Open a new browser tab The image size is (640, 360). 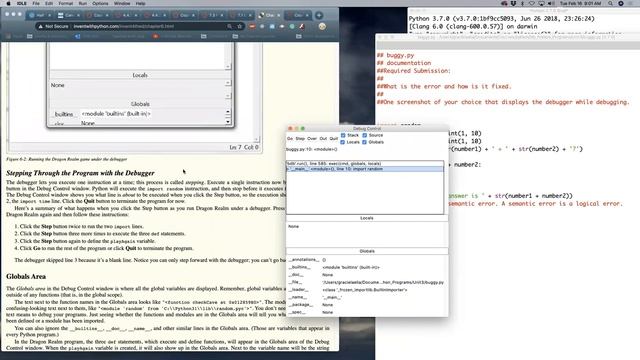[x=319, y=16]
